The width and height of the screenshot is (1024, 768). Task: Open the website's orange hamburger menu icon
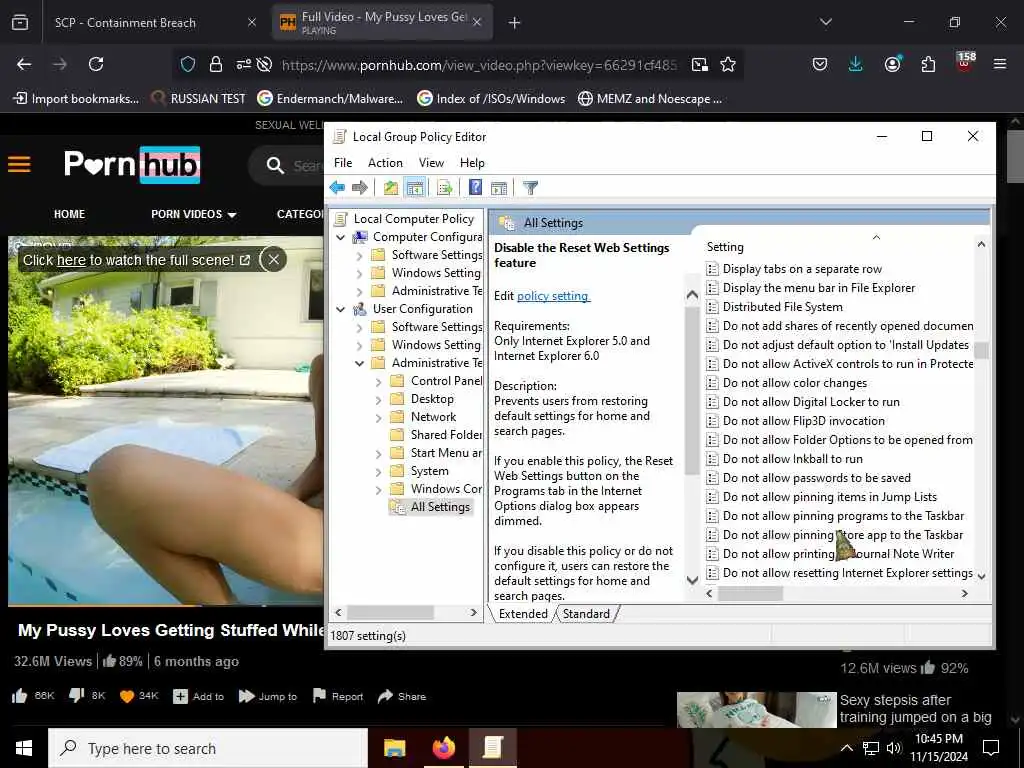[x=19, y=164]
